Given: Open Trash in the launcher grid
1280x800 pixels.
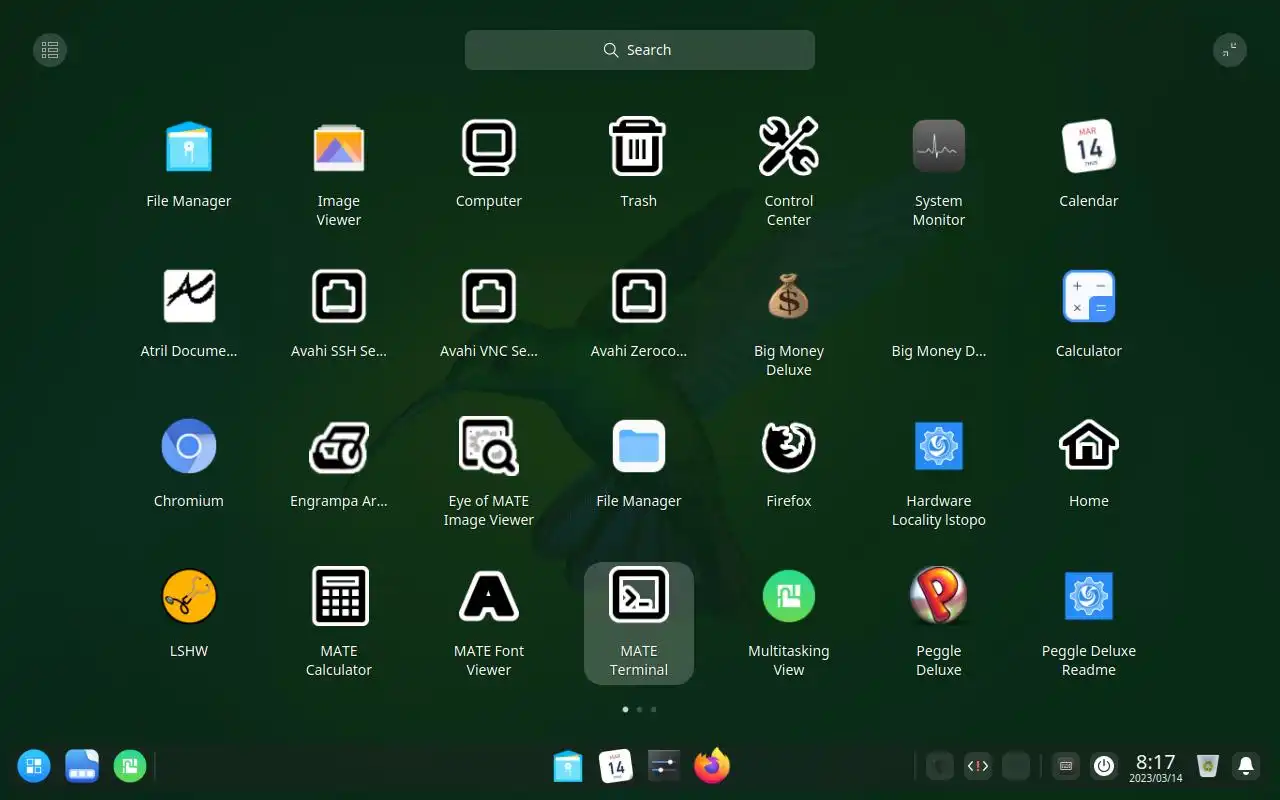Looking at the screenshot, I should pyautogui.click(x=639, y=147).
